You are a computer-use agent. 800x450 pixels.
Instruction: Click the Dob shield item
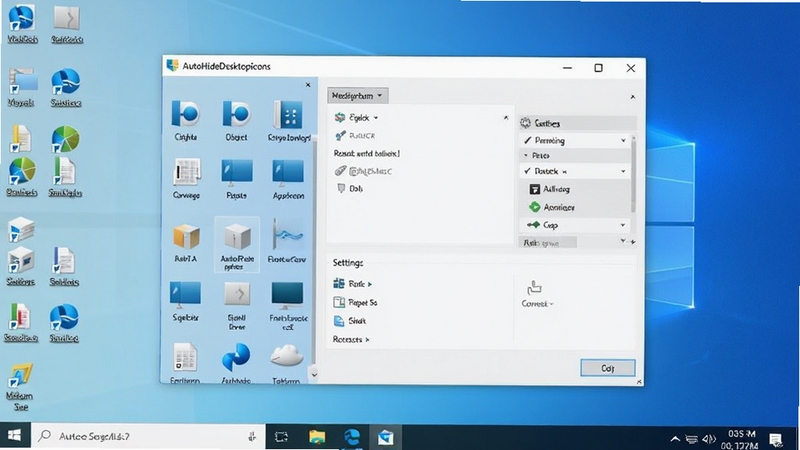349,189
